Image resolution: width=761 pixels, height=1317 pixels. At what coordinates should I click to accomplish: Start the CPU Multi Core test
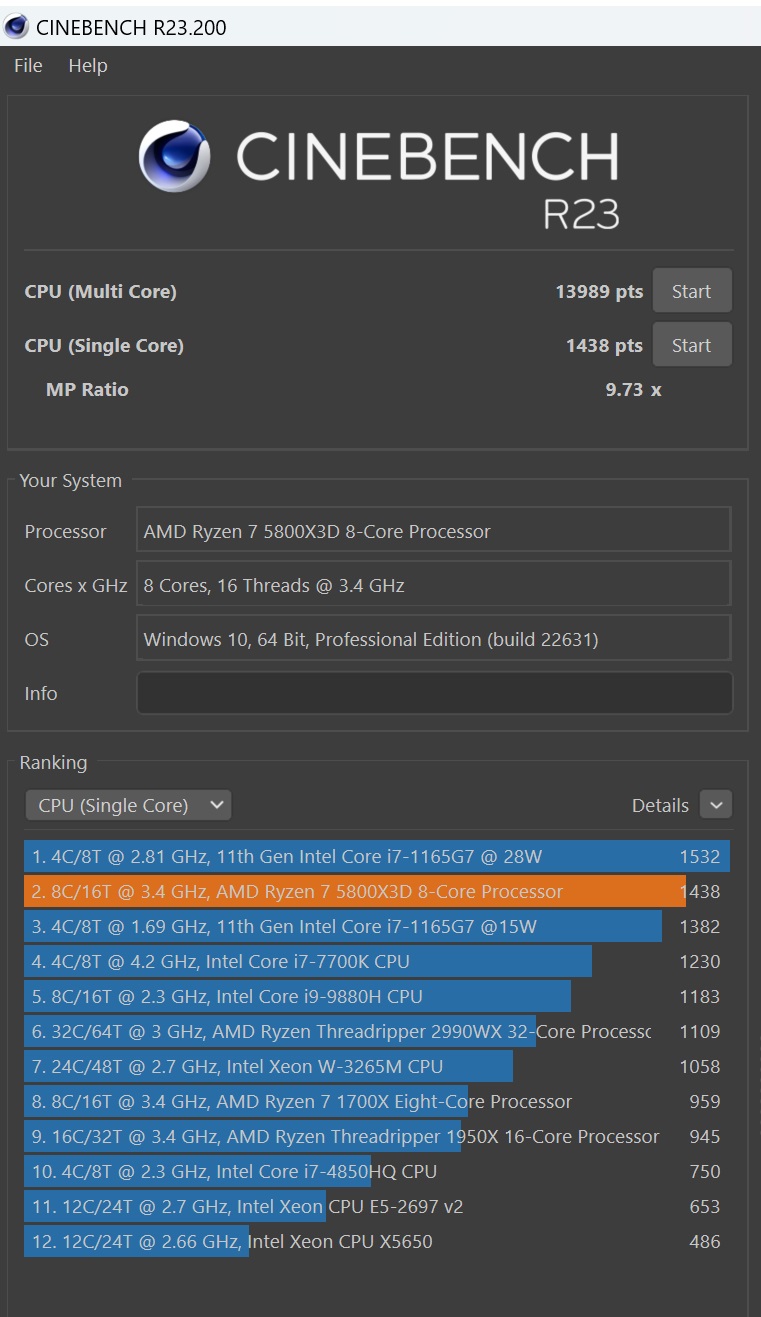point(692,291)
